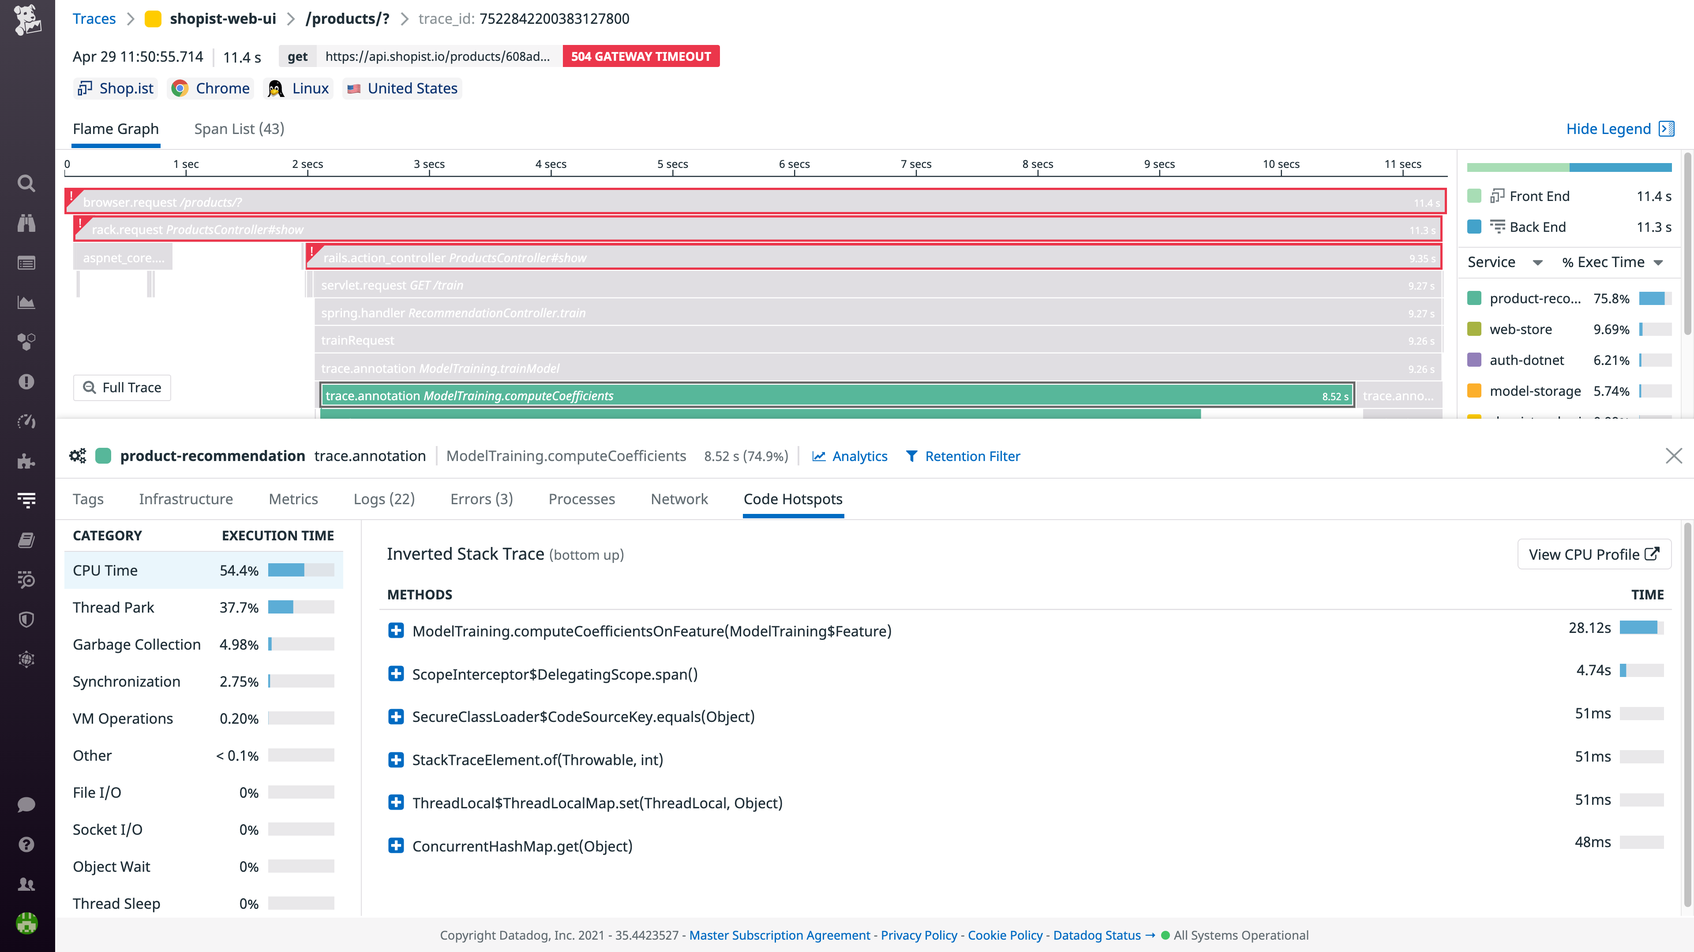This screenshot has height=952, width=1694.
Task: Open Monitors via the exclamation sidebar icon
Action: click(26, 381)
